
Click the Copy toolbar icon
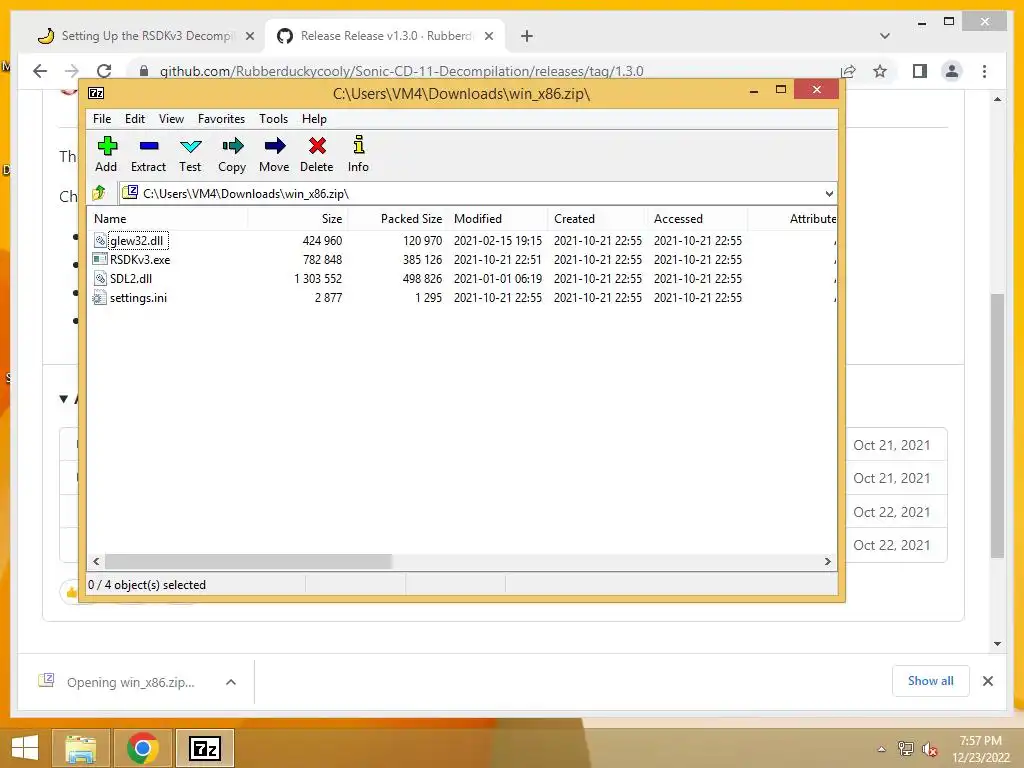[x=232, y=154]
